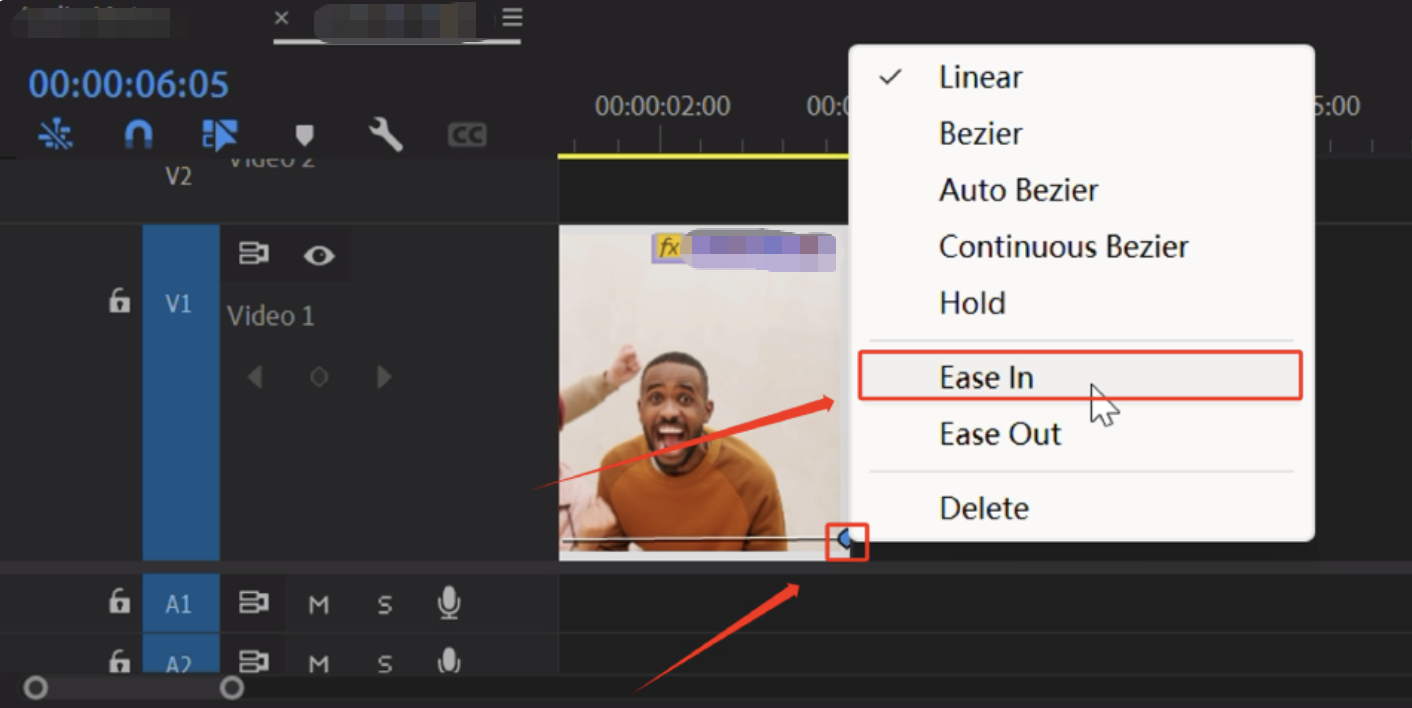Unlock the V1 track lock
1412x708 pixels.
119,300
